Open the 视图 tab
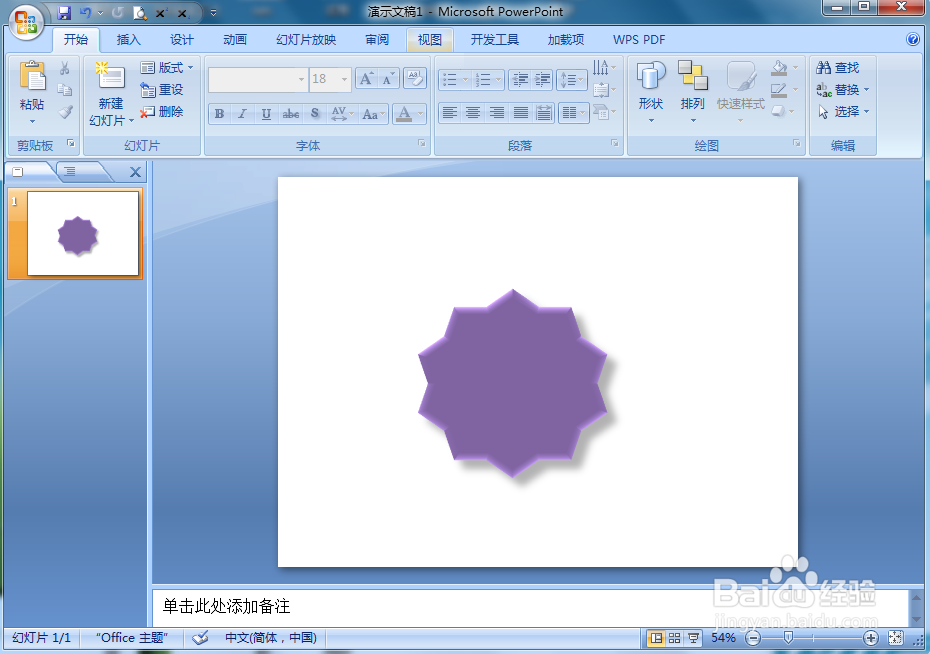 [430, 40]
